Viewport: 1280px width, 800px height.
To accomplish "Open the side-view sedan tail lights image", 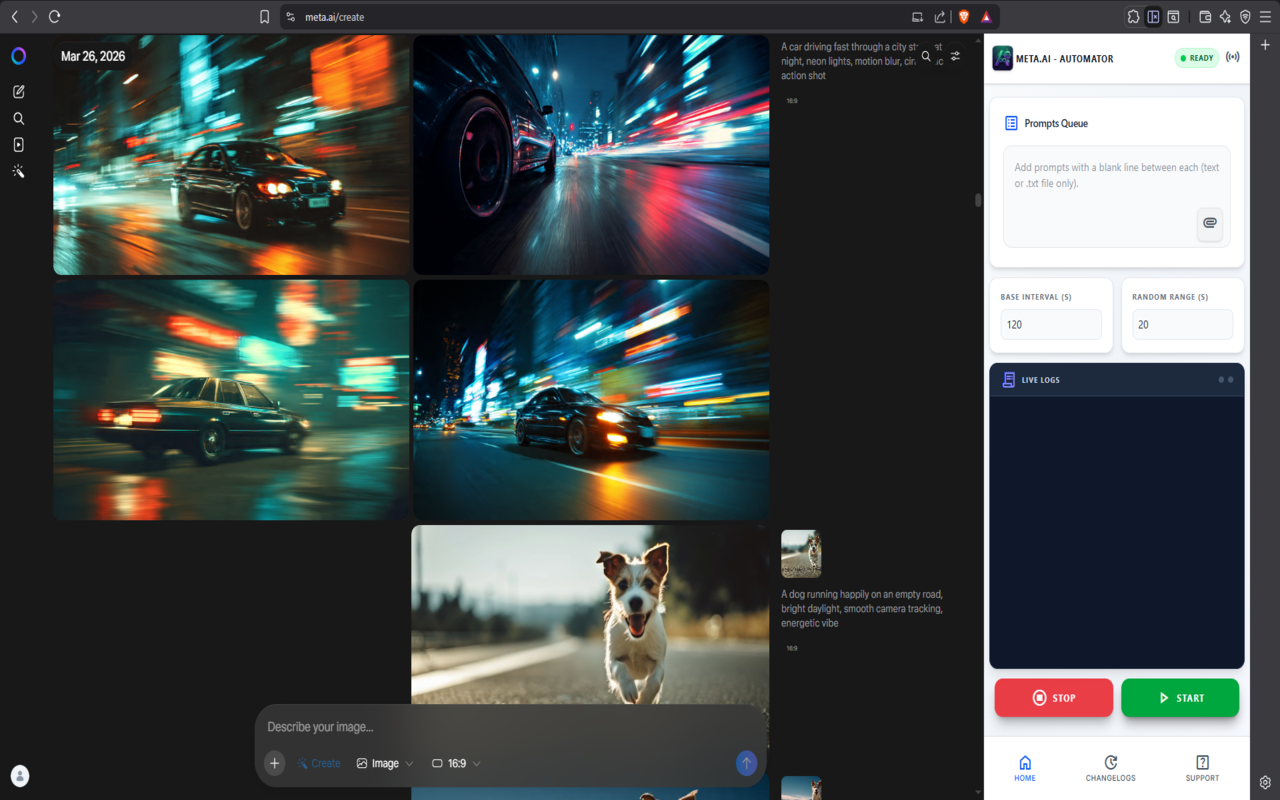I will click(231, 400).
